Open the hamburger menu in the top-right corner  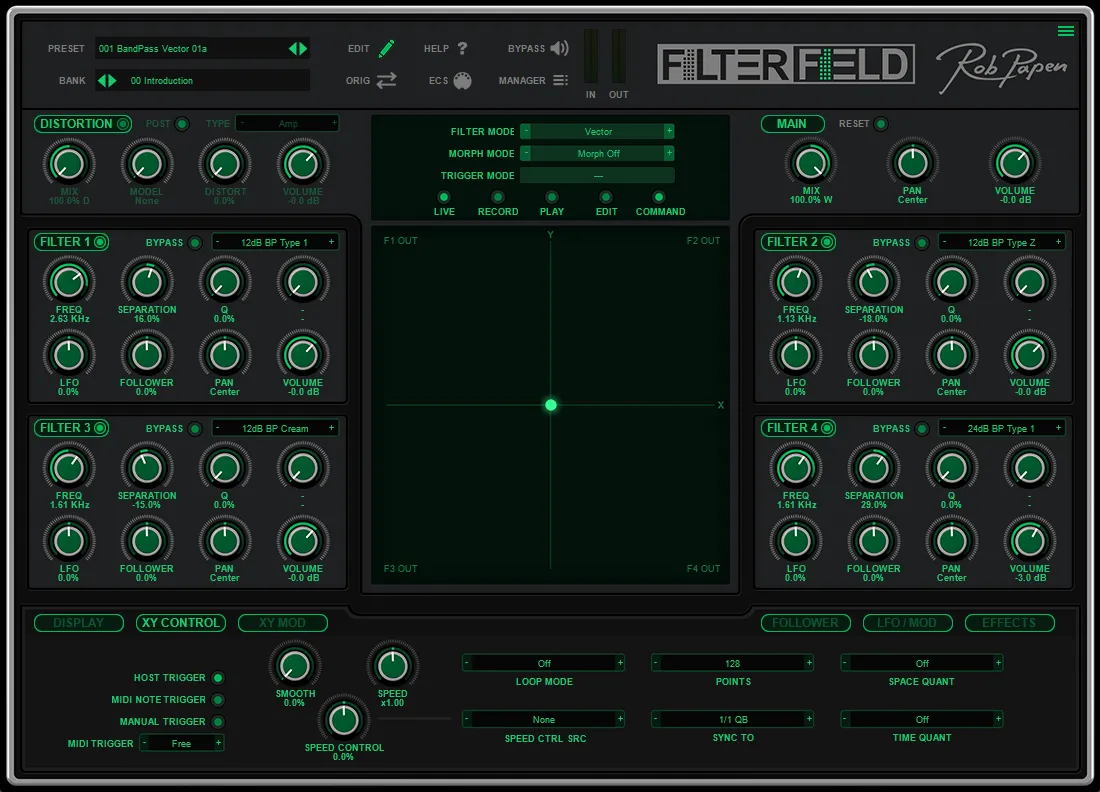pos(1066,31)
